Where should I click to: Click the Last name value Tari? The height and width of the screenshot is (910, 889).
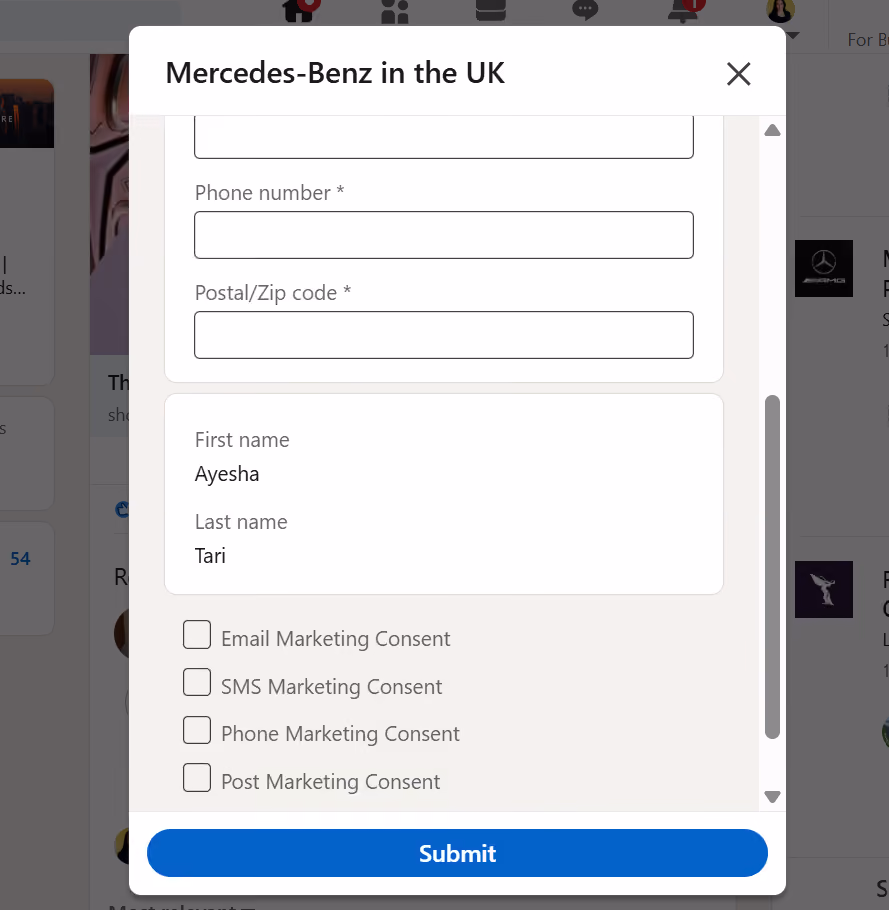tap(210, 556)
